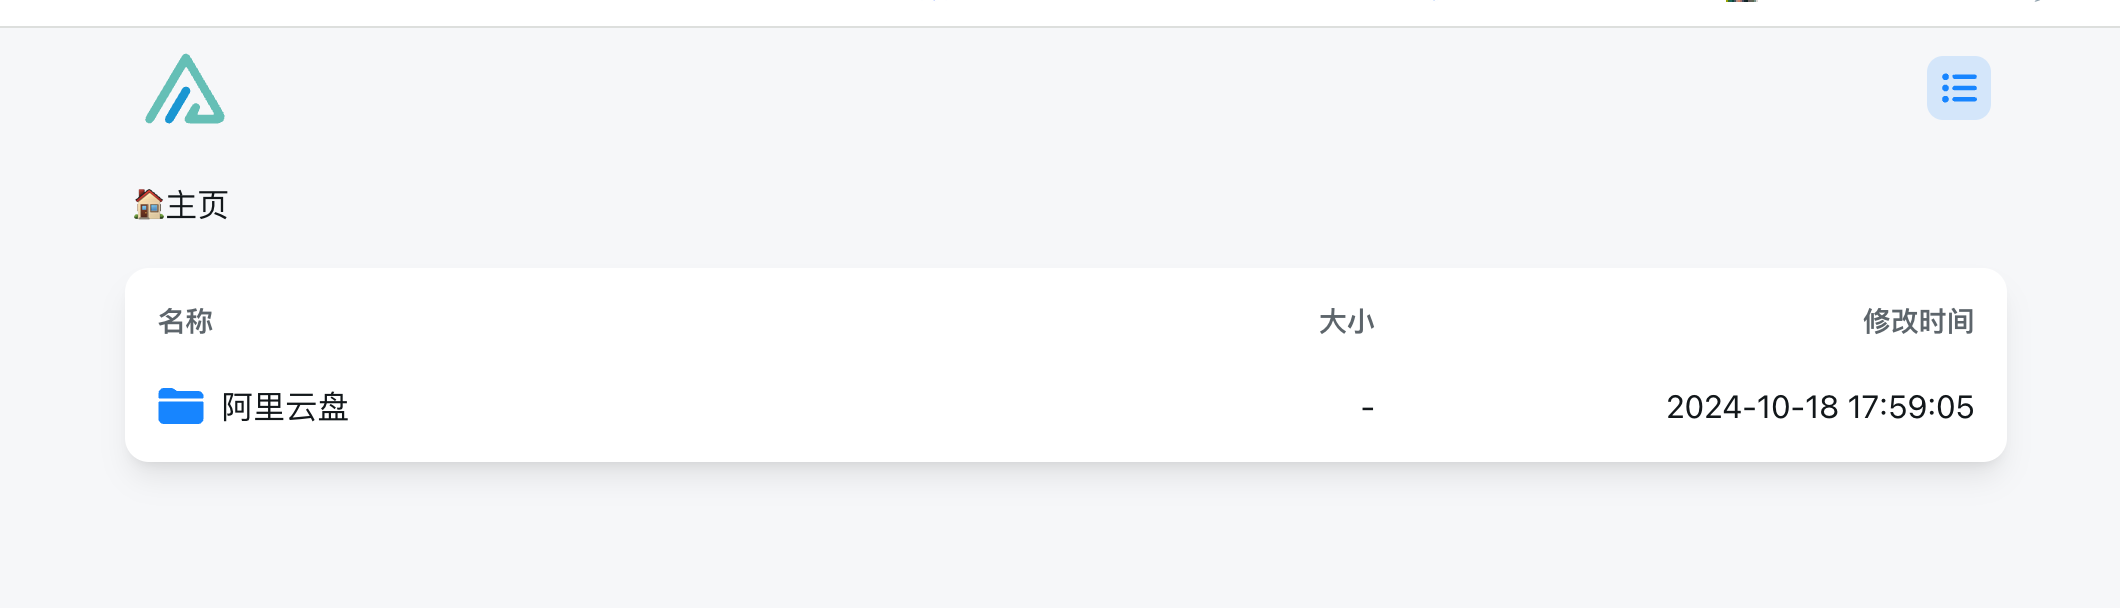Sort files by the 大小 column header
The width and height of the screenshot is (2120, 608).
coord(1346,321)
